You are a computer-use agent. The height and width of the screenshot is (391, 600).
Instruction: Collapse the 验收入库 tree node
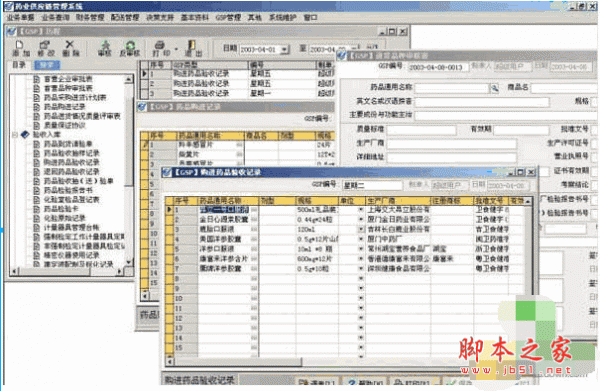(x=15, y=135)
